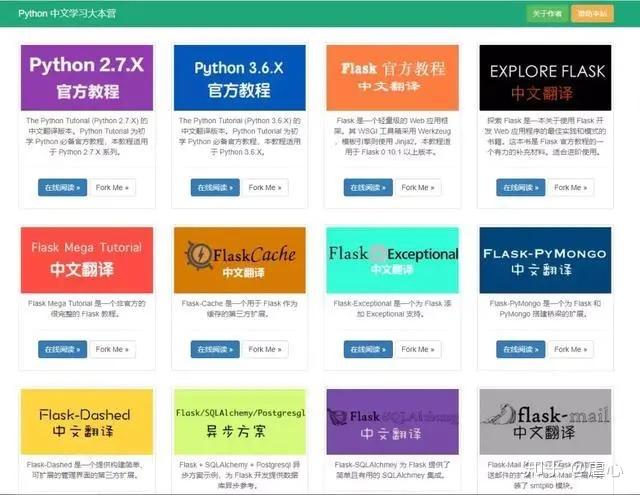Click Fork Me under Flask 官方教程 card
Screen dimensions: 640x495
click(418, 187)
